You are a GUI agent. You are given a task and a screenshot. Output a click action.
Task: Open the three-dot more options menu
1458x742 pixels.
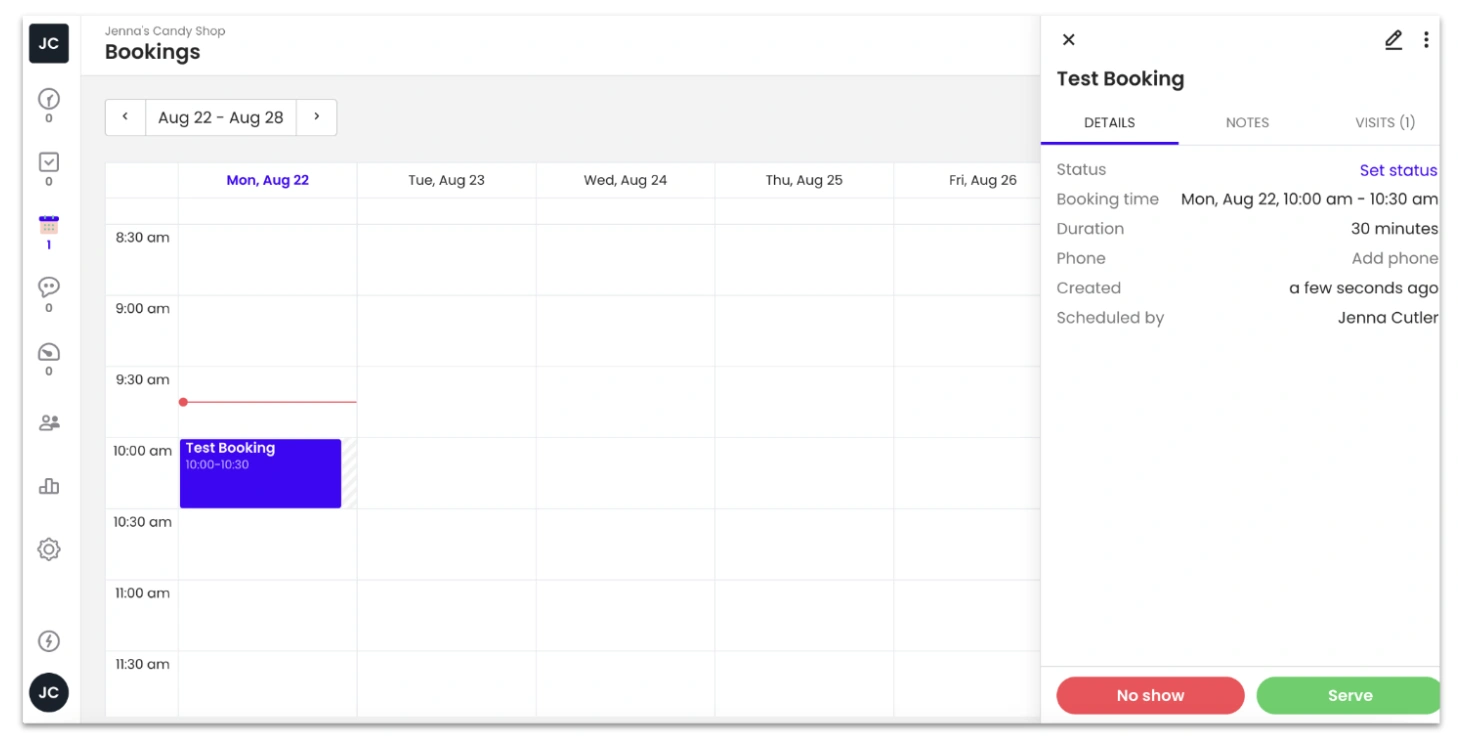coord(1426,40)
